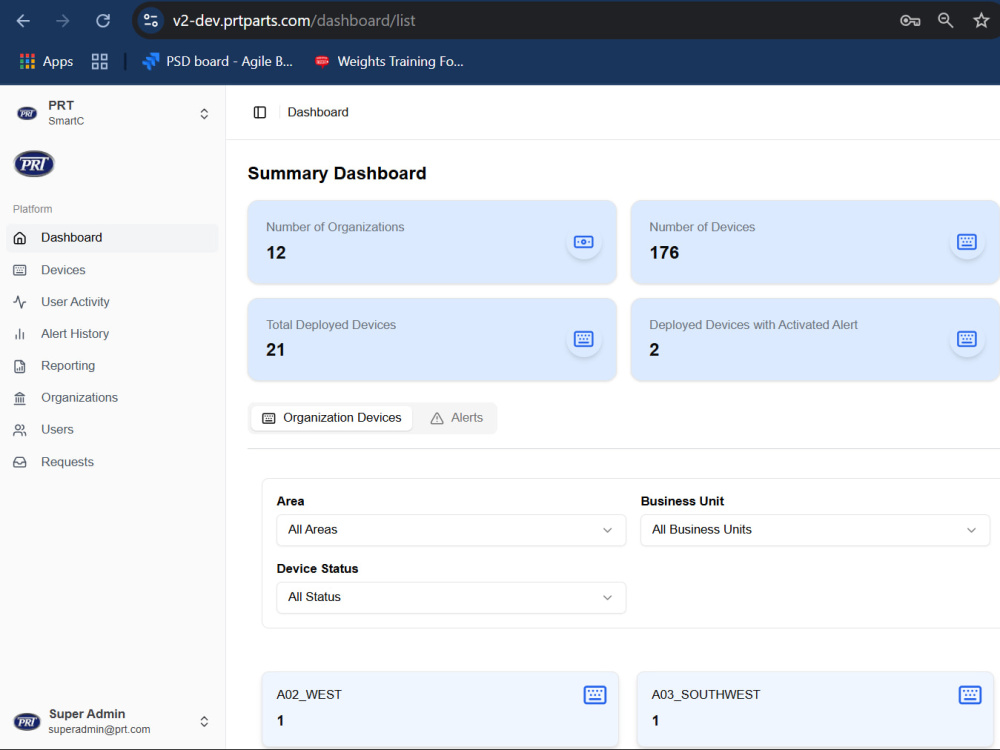Click the A02_WEST area name
Viewport: 1000px width, 750px height.
pos(309,695)
